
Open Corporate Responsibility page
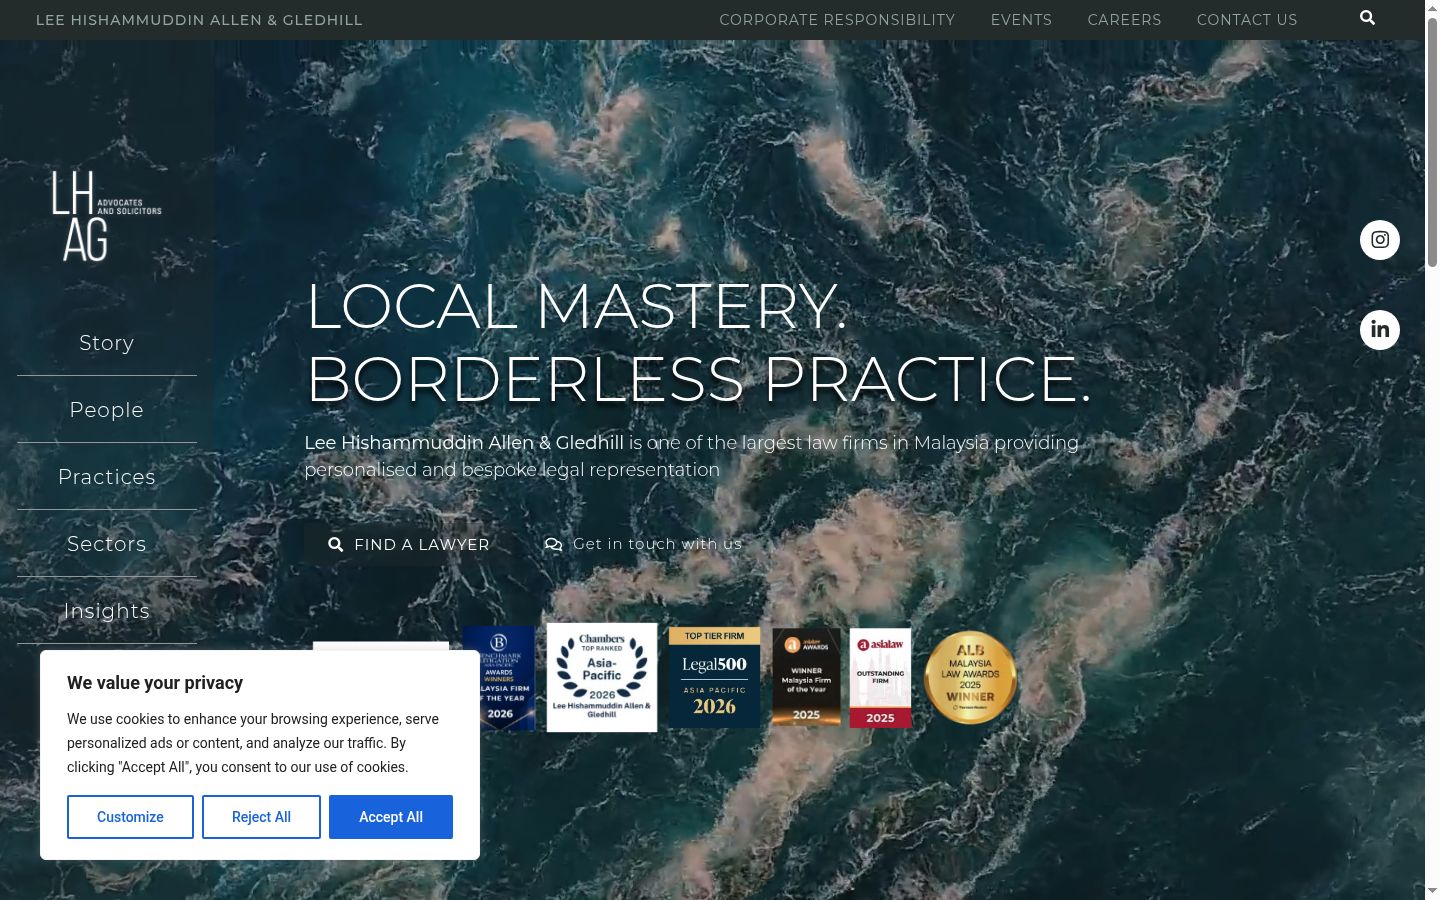837,20
